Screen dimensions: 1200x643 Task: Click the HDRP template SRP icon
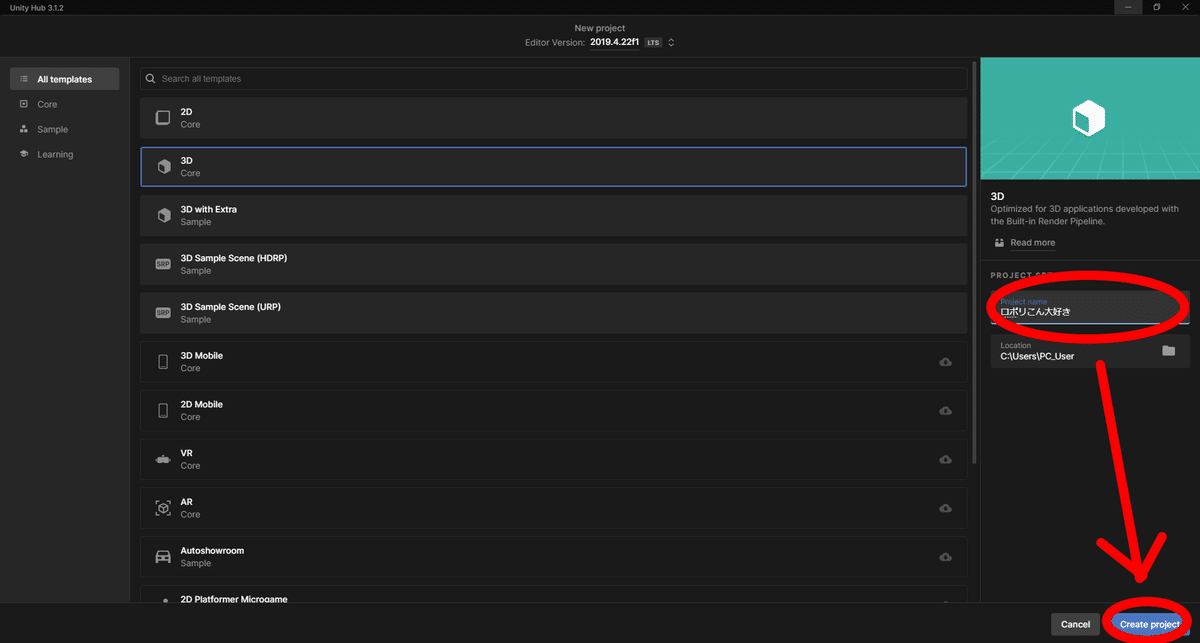163,264
